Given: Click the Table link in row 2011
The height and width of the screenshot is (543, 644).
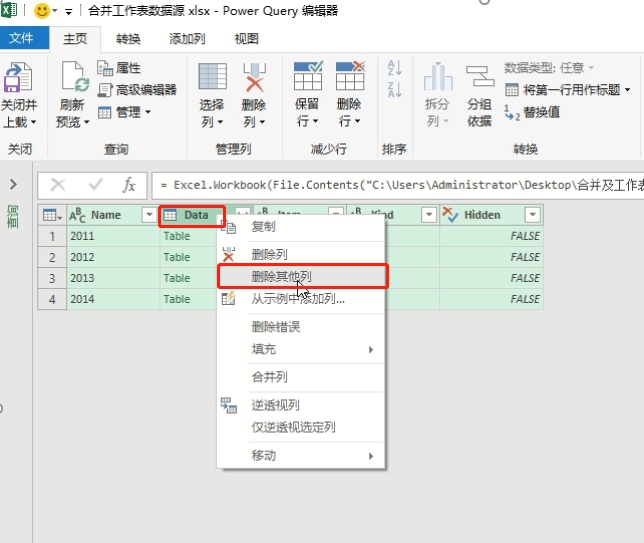Looking at the screenshot, I should click(x=177, y=236).
